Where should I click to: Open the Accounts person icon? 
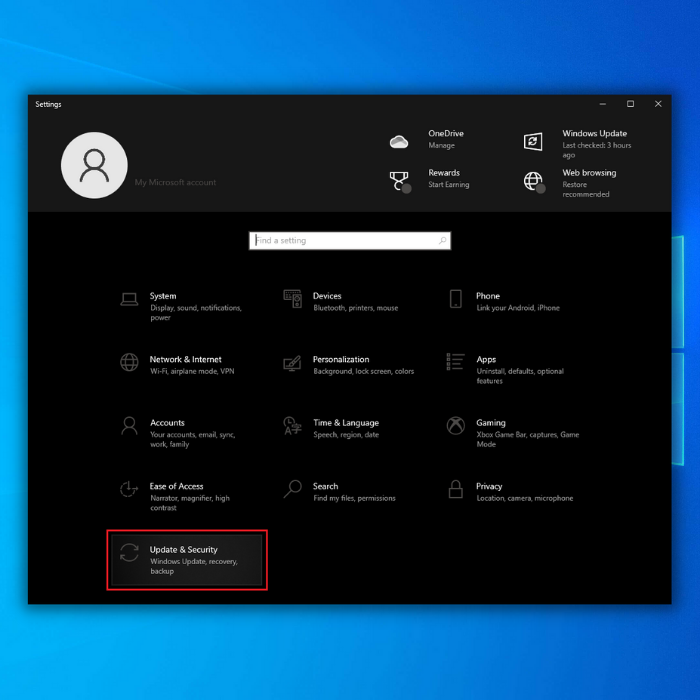click(x=129, y=426)
